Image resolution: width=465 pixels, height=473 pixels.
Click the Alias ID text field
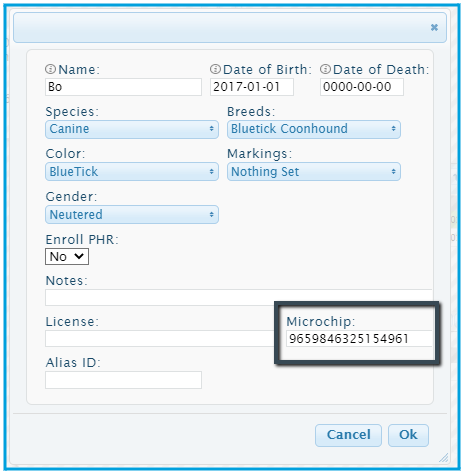coord(123,380)
